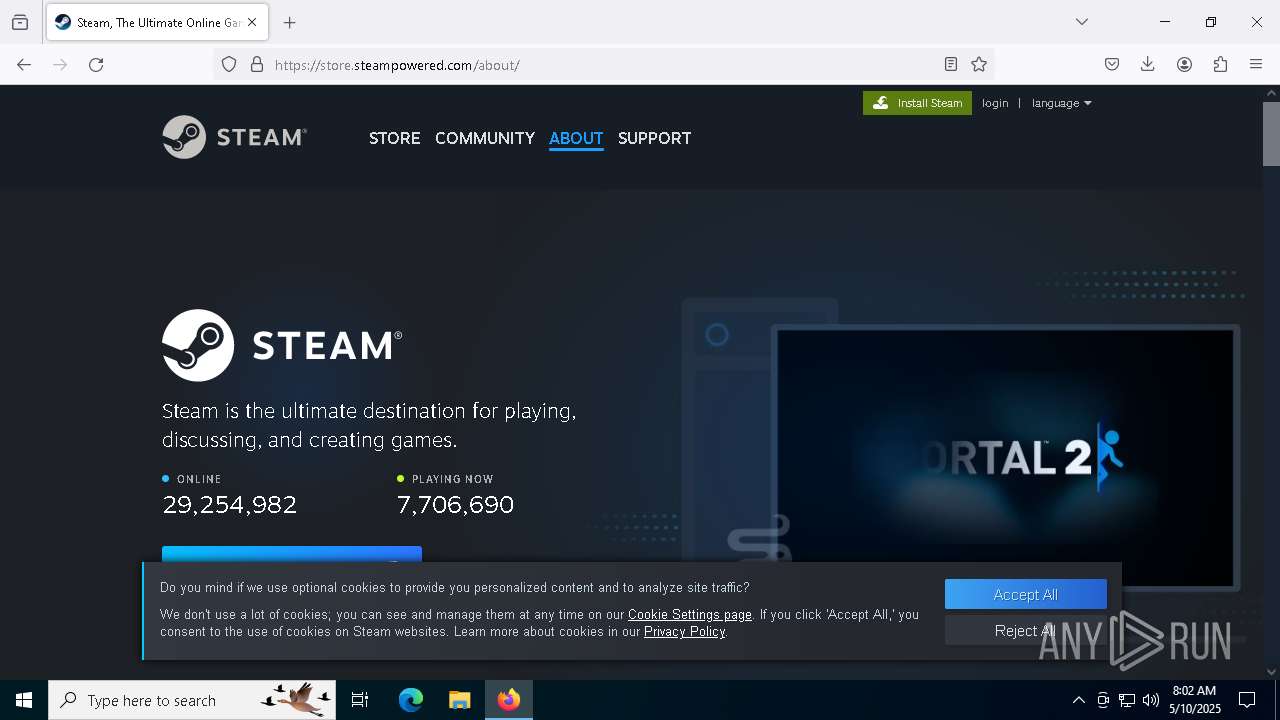Show hidden system tray icons
This screenshot has width=1280, height=720.
pyautogui.click(x=1078, y=700)
